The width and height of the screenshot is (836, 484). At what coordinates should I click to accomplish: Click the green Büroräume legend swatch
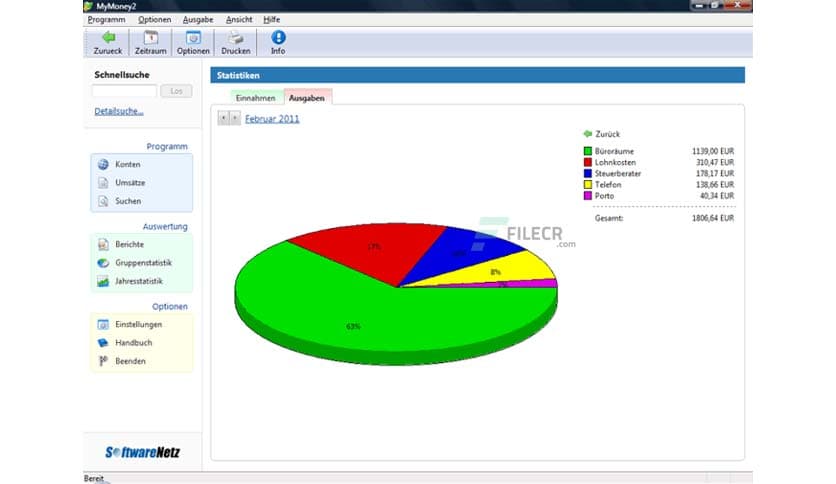coord(588,152)
